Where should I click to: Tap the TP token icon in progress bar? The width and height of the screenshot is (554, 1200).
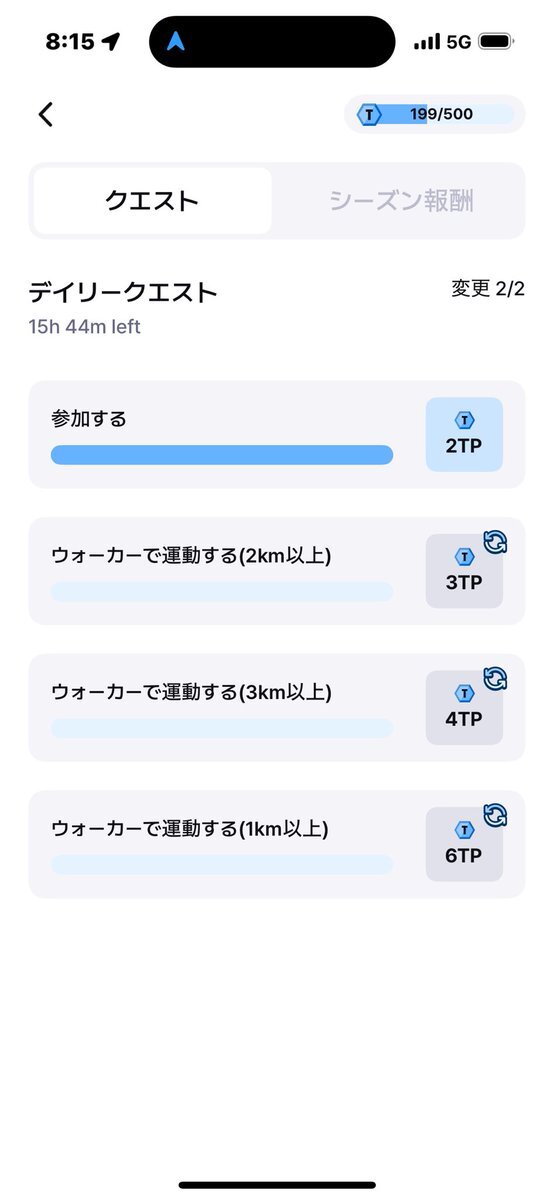[369, 114]
